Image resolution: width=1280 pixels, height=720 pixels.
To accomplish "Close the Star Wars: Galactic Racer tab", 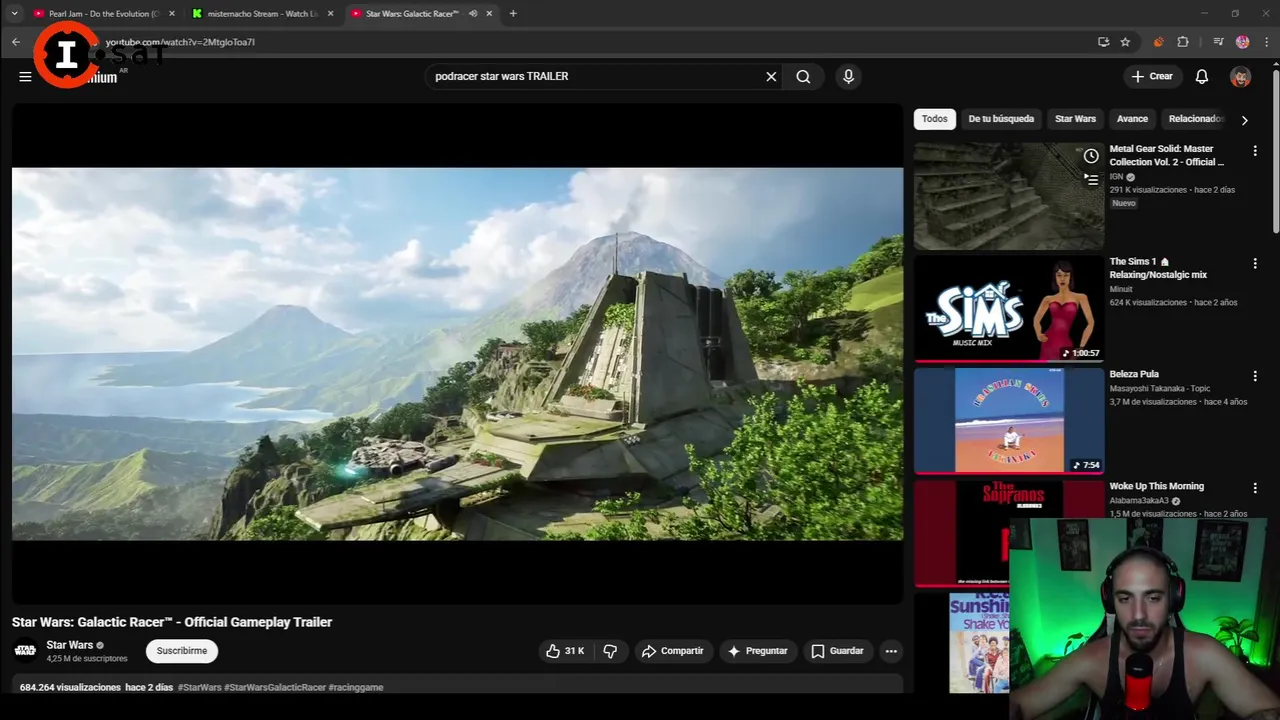I will [x=489, y=14].
